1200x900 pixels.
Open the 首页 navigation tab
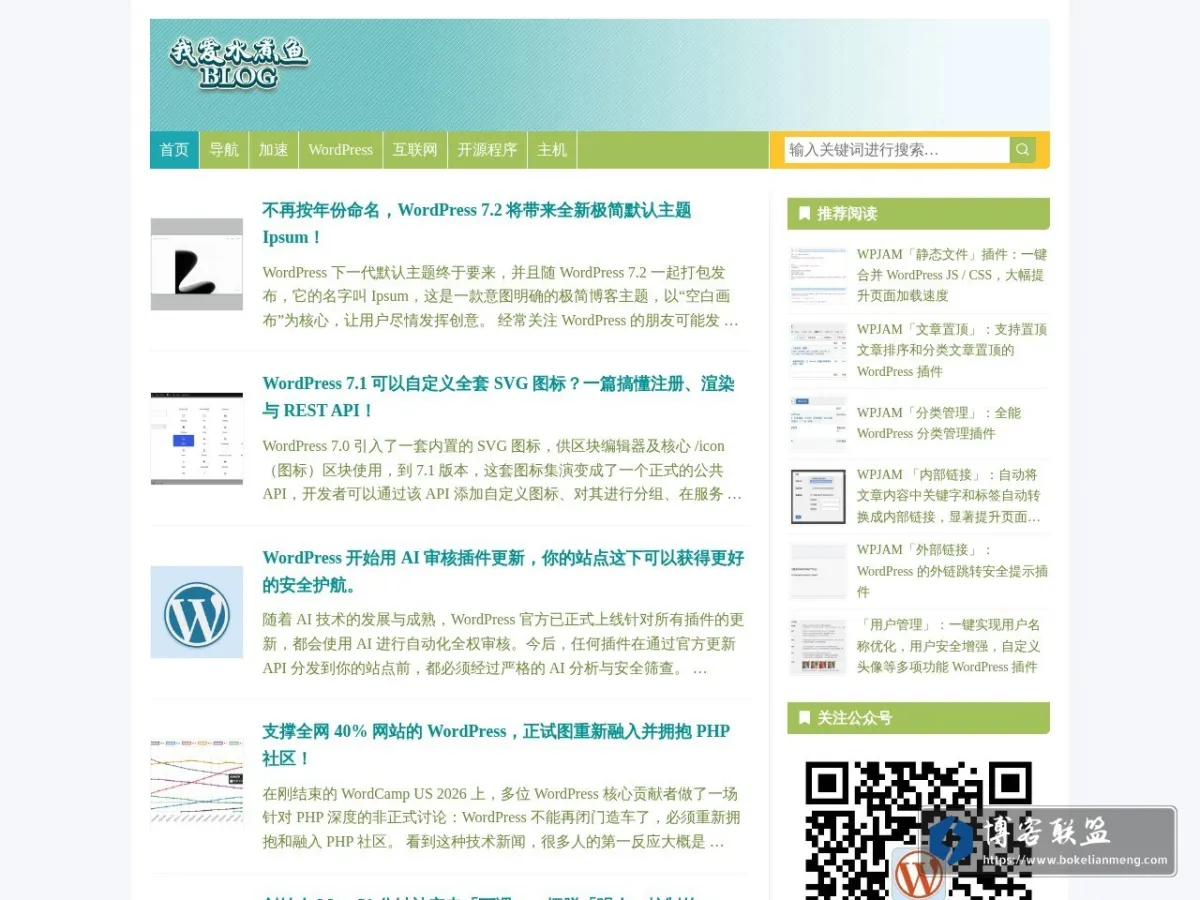click(174, 150)
